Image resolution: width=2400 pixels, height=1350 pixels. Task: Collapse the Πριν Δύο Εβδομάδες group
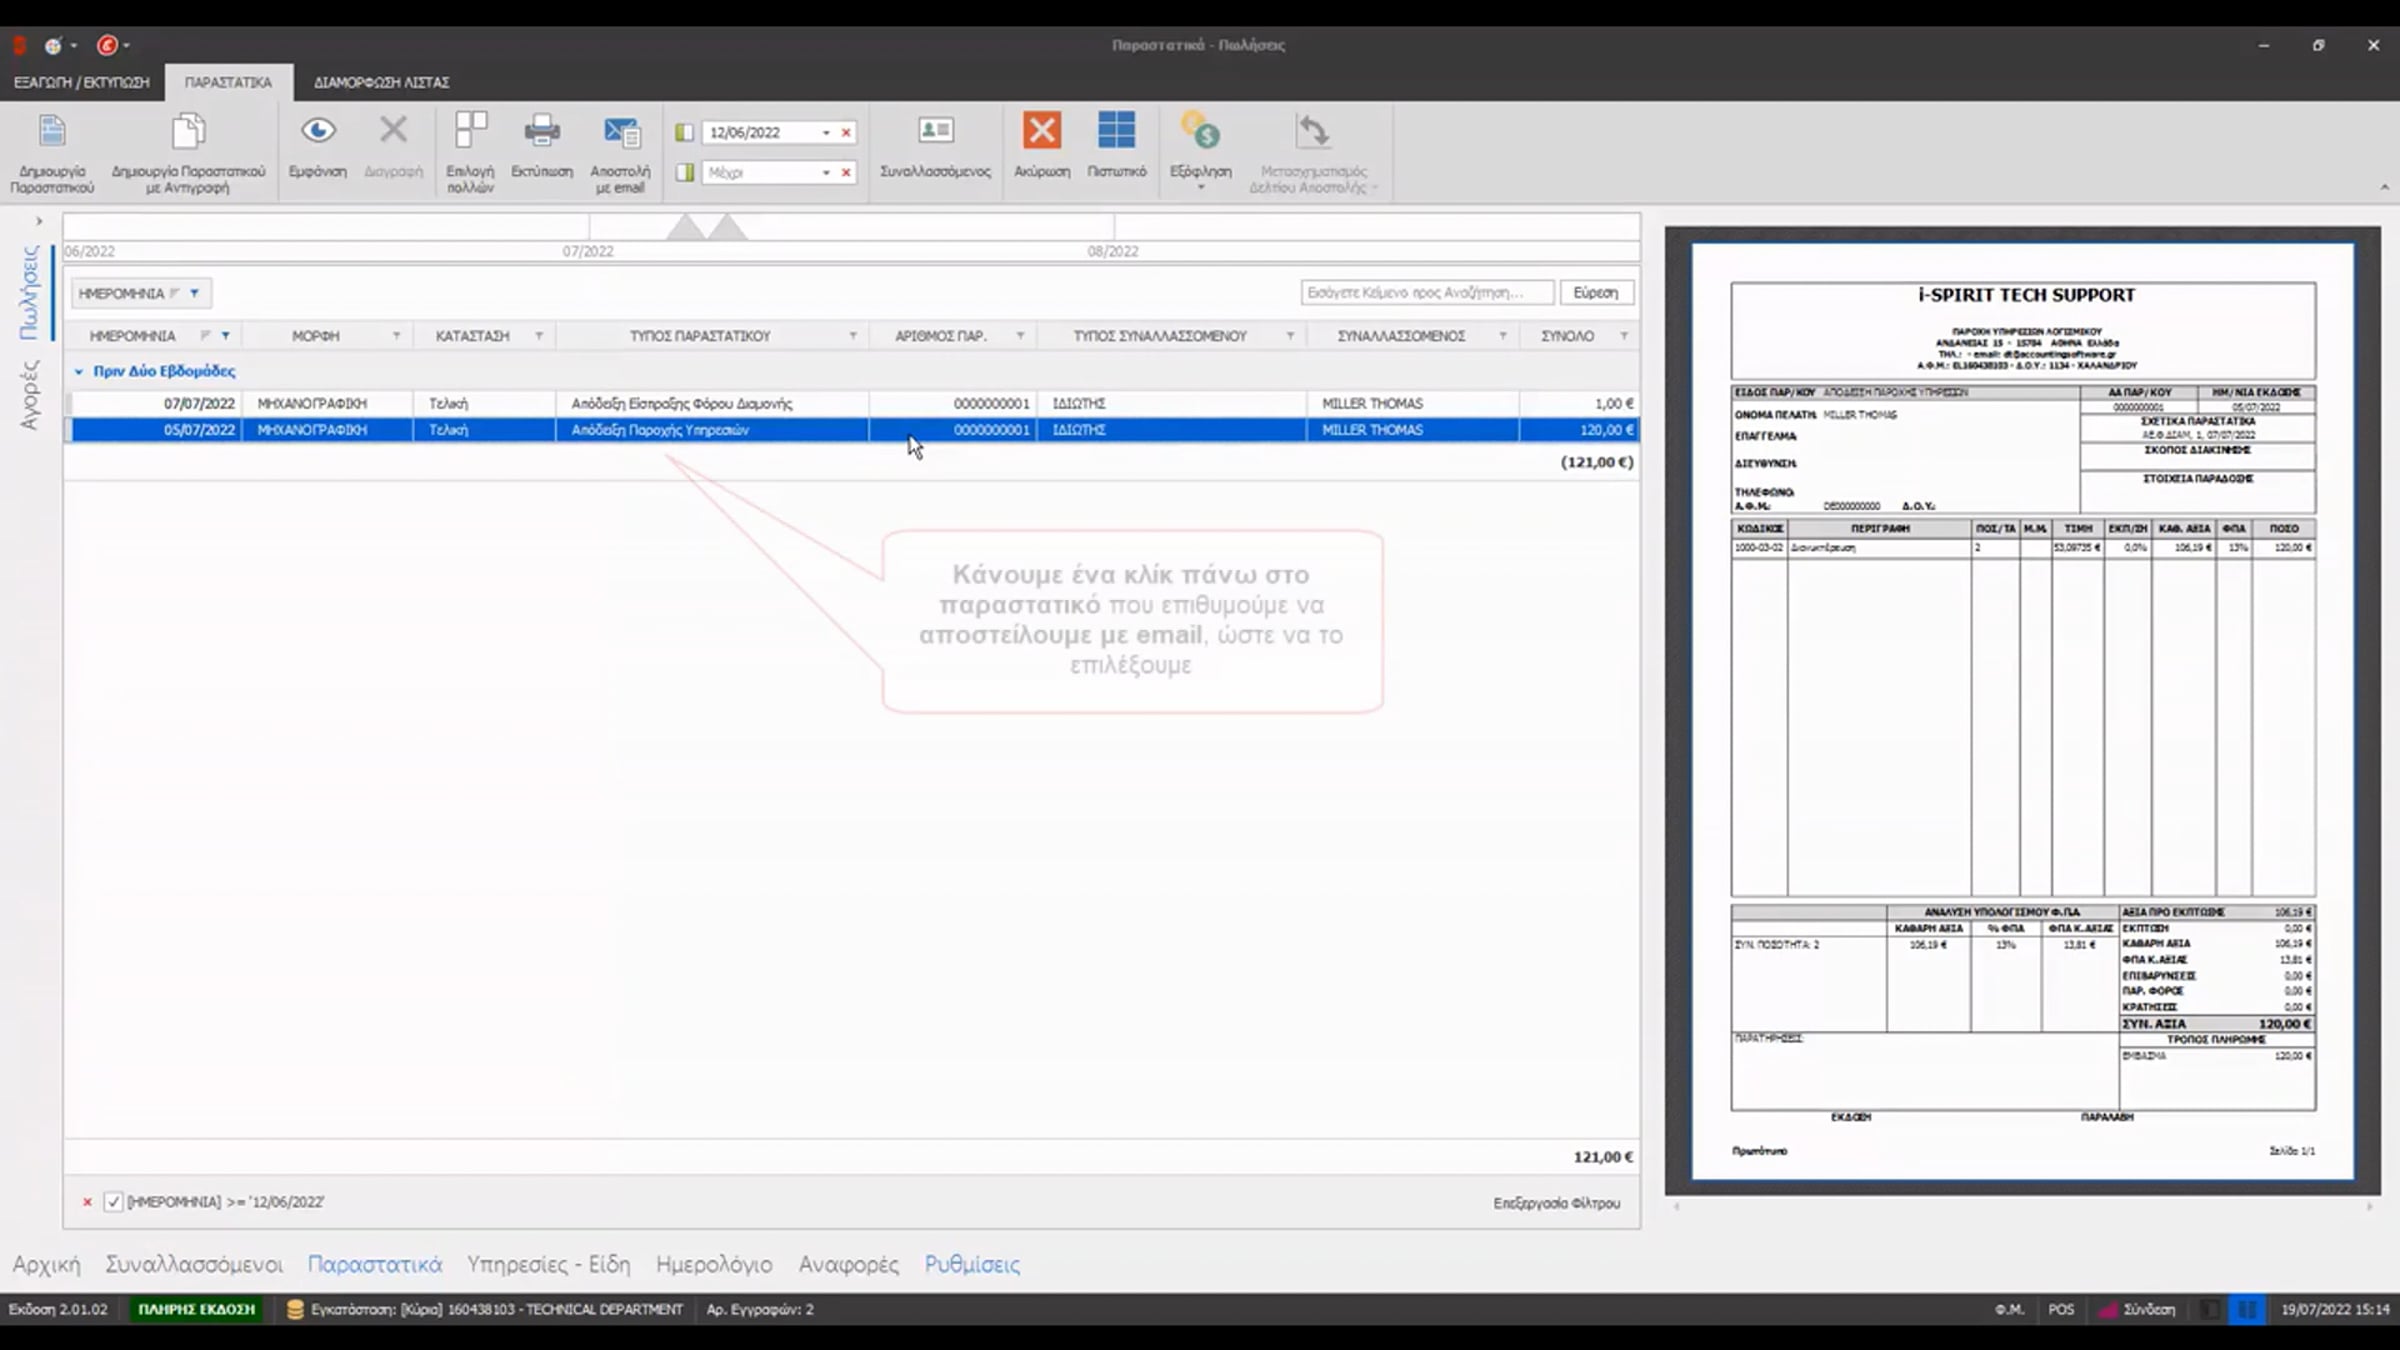[x=78, y=371]
